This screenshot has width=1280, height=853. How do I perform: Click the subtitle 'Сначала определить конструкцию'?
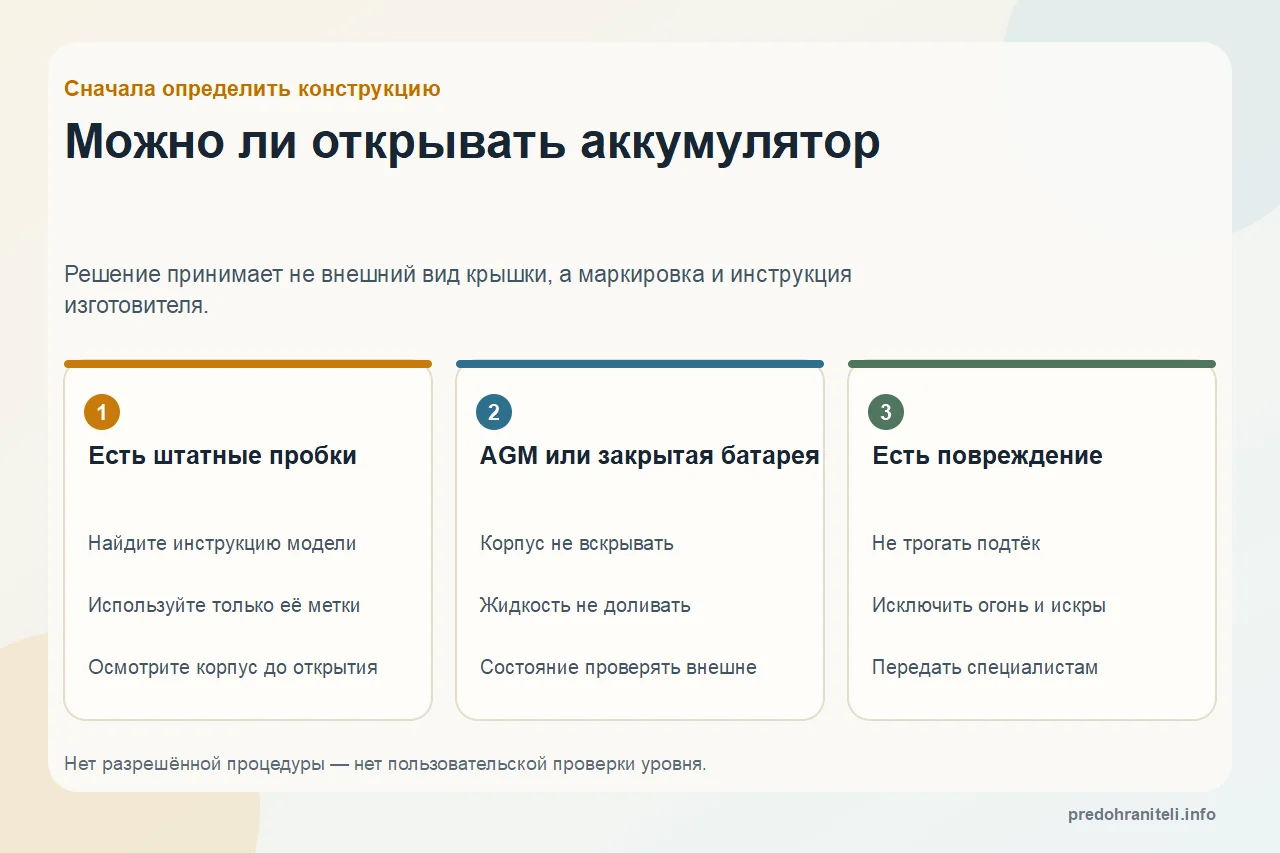[x=252, y=89]
